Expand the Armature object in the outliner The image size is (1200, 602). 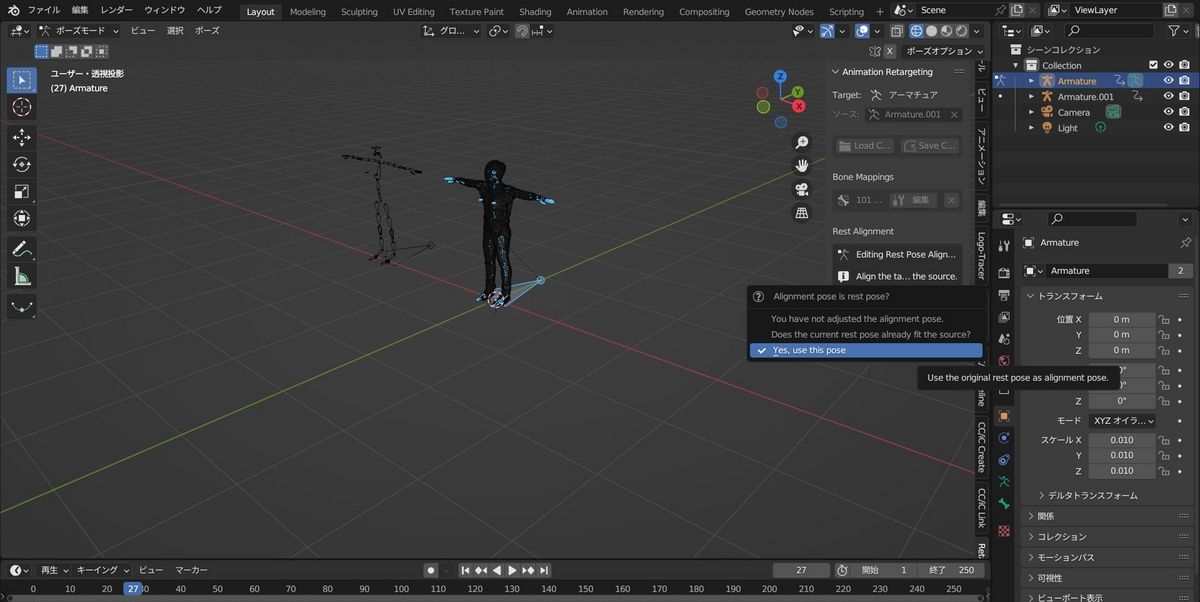coord(1031,81)
